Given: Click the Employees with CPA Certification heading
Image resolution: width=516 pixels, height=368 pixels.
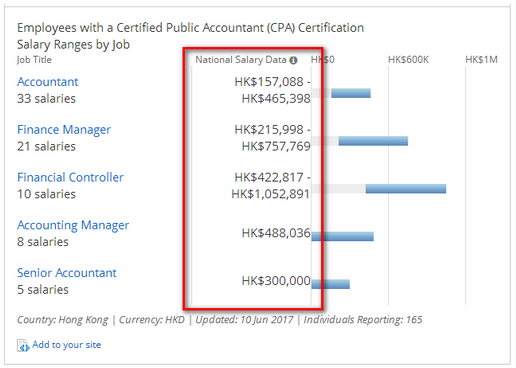Looking at the screenshot, I should pyautogui.click(x=190, y=28).
